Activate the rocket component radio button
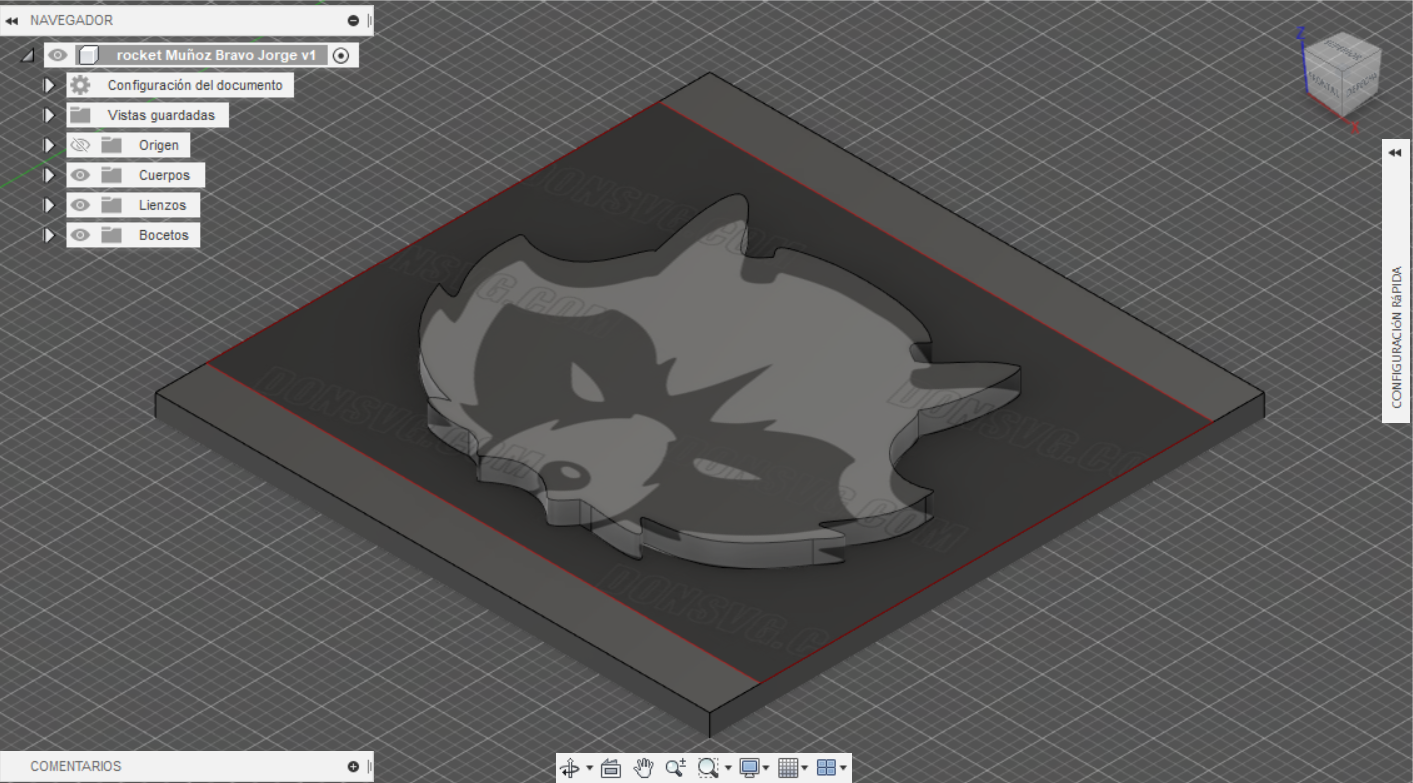Viewport: 1413px width, 783px height. click(341, 56)
